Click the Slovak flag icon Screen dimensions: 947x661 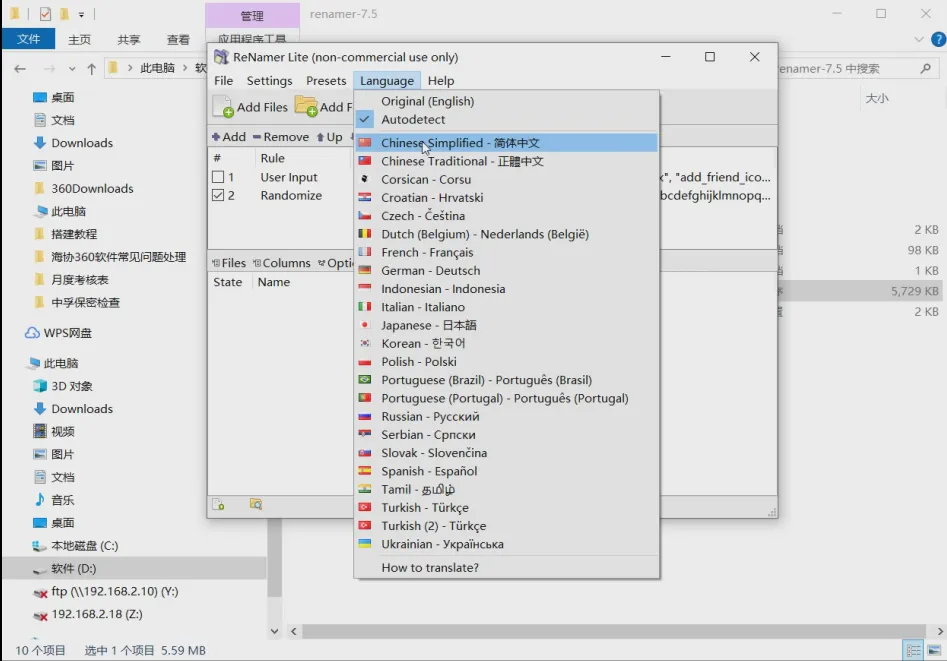[364, 452]
